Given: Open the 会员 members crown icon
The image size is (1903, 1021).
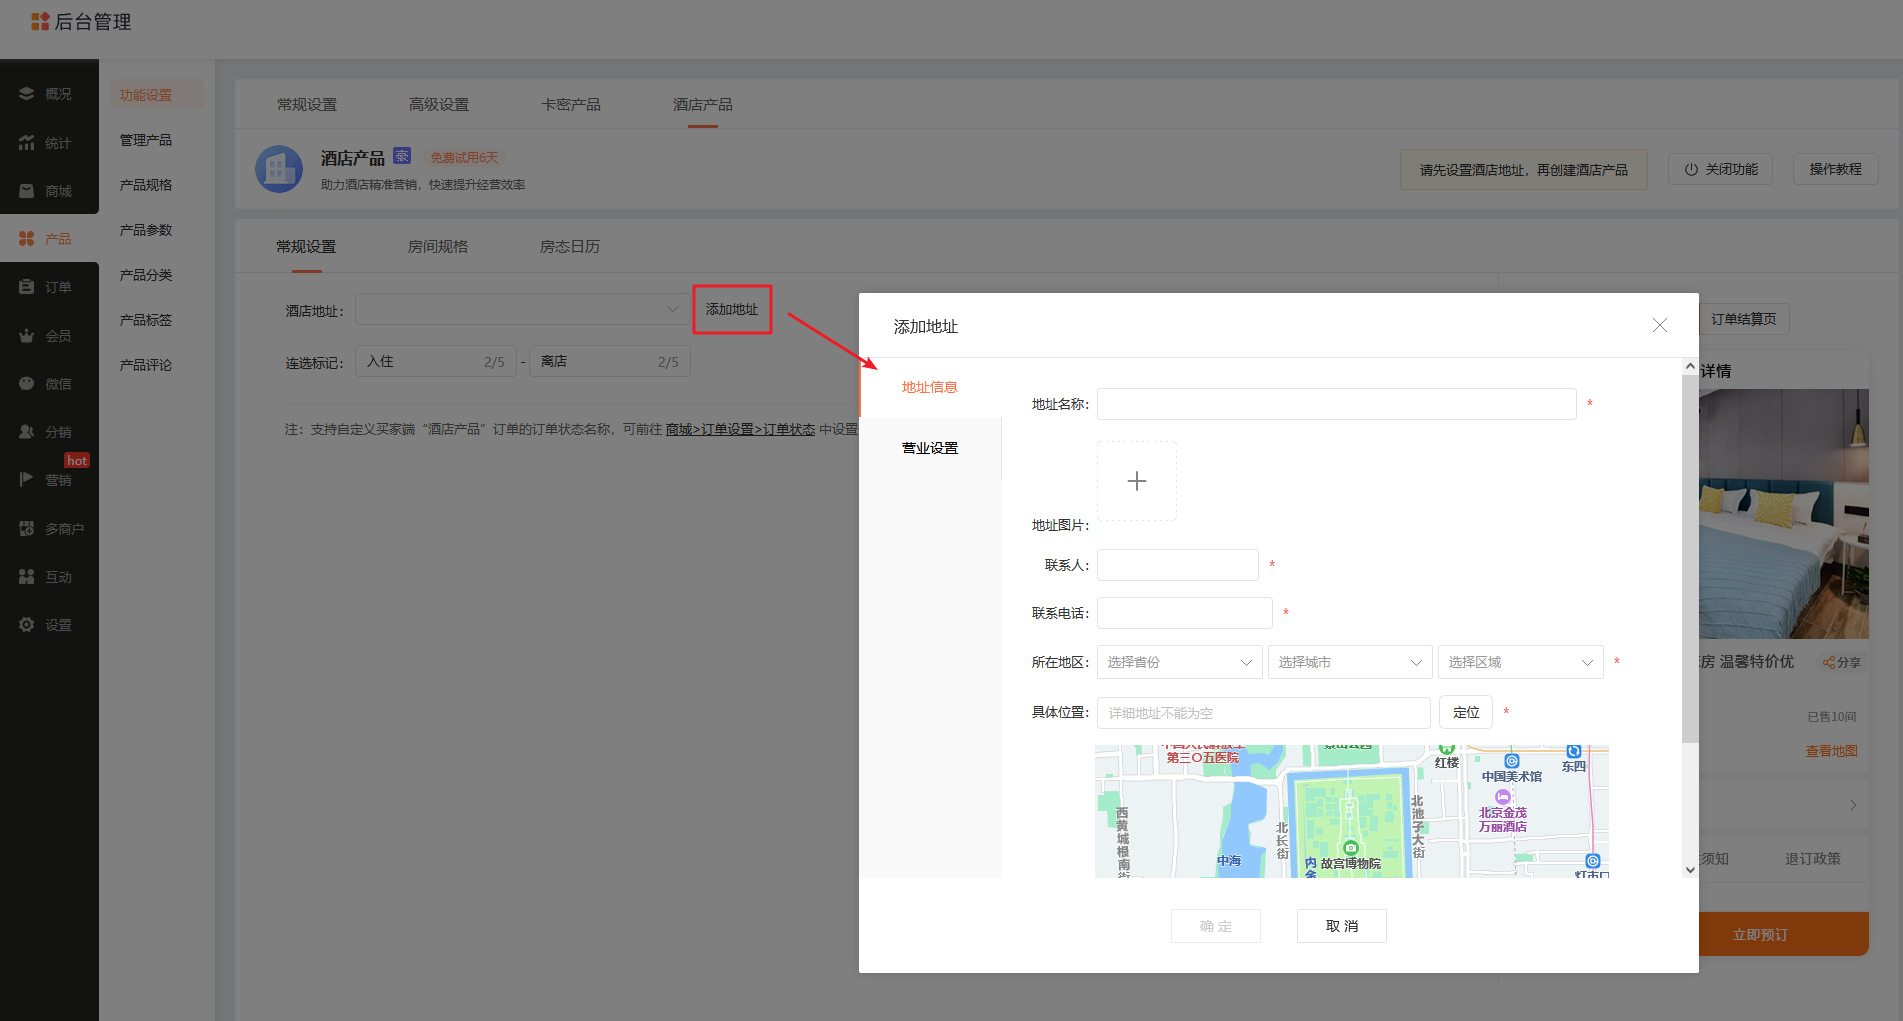Looking at the screenshot, I should point(27,336).
